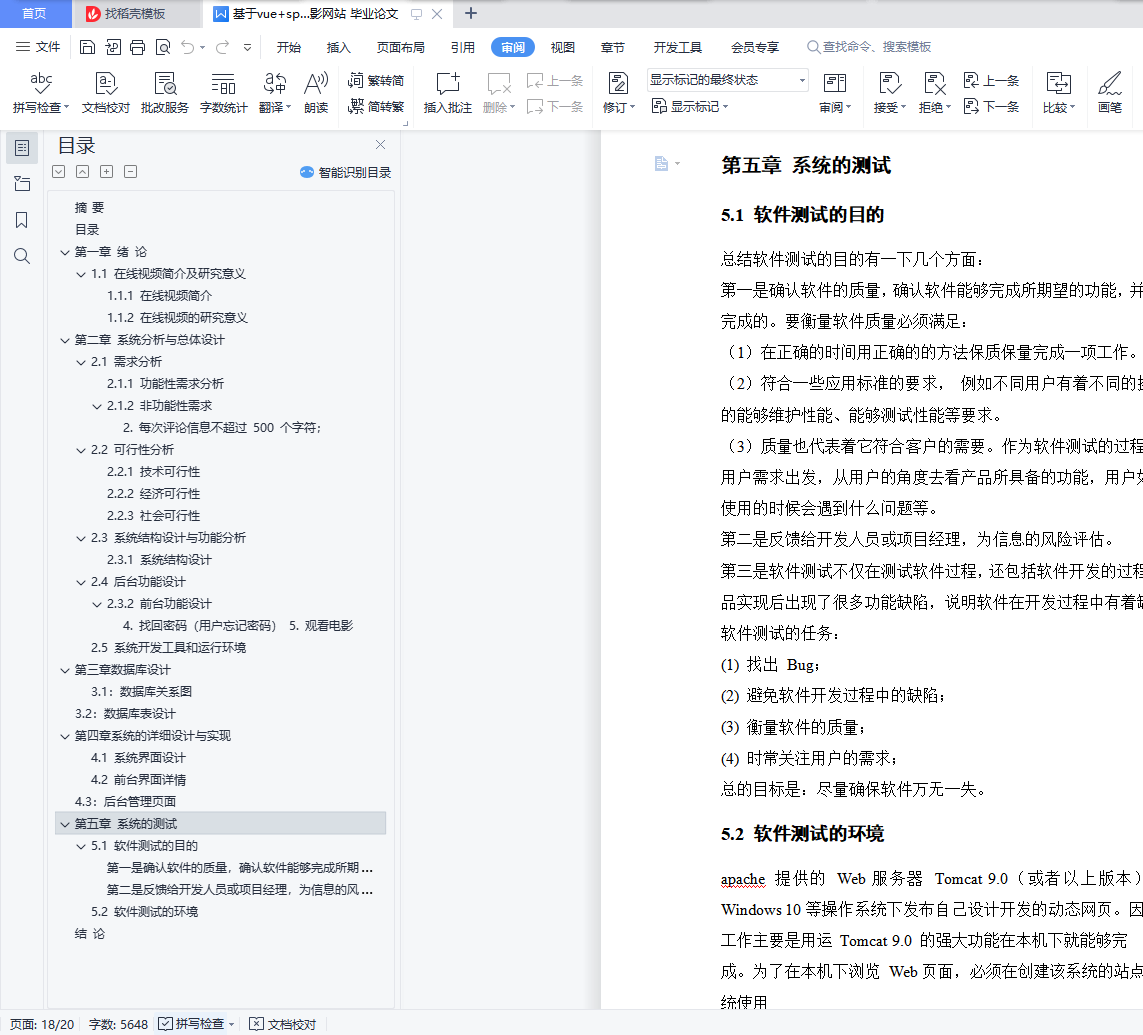Screen dimensions: 1143x1035
Task: Click the print icon in quick toolbar
Action: 138,47
